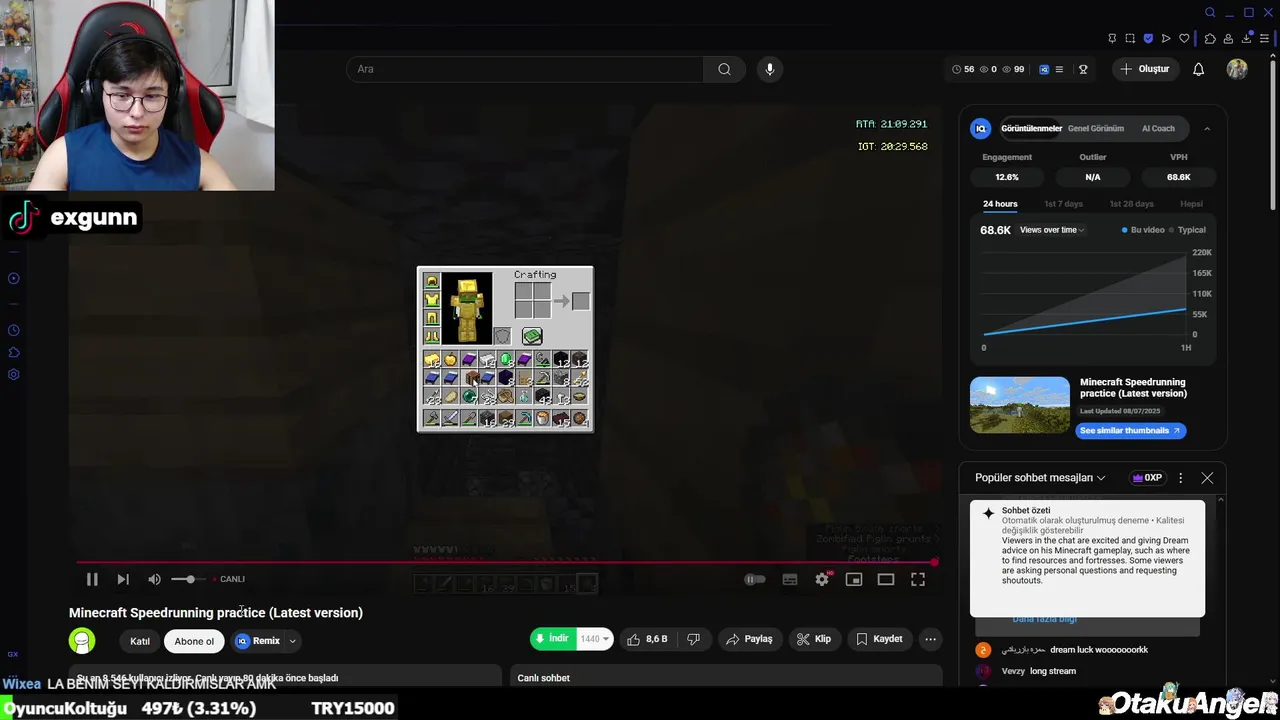Collapse the vidIQ panel chevron
The width and height of the screenshot is (1280, 720).
point(1207,128)
